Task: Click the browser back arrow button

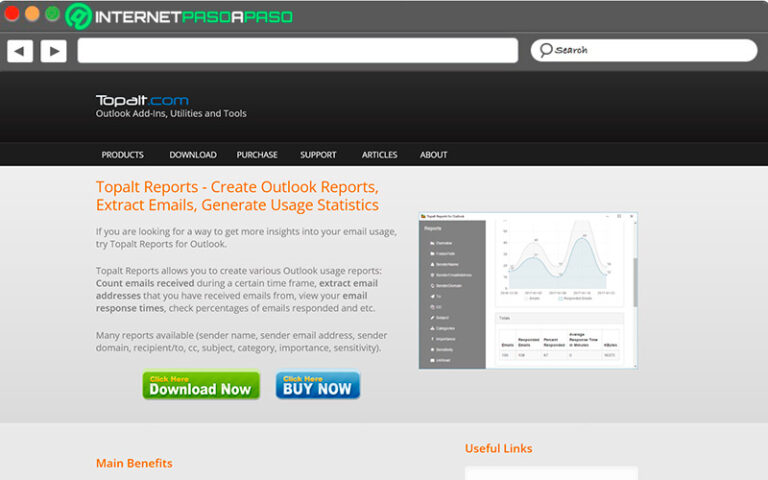Action: (20, 51)
